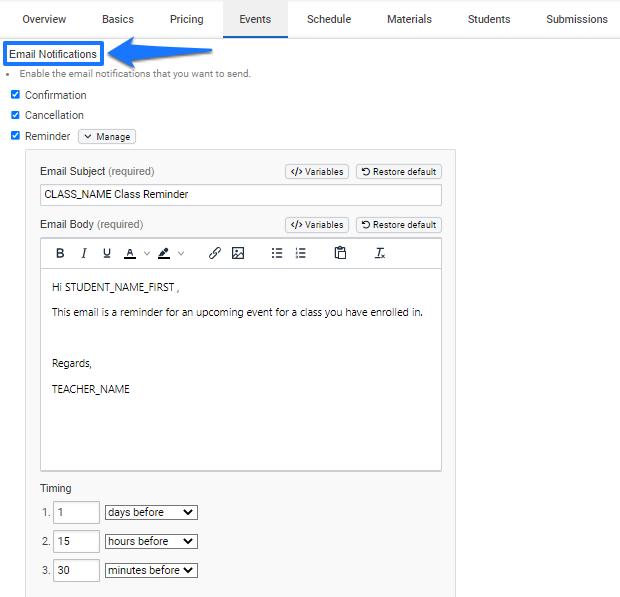Click the Email Notifications heading
Screen dimensions: 620x597
click(x=53, y=54)
